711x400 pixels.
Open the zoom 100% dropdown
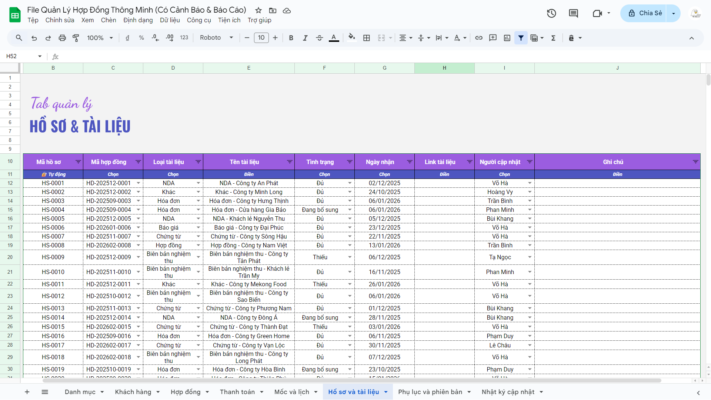point(101,38)
